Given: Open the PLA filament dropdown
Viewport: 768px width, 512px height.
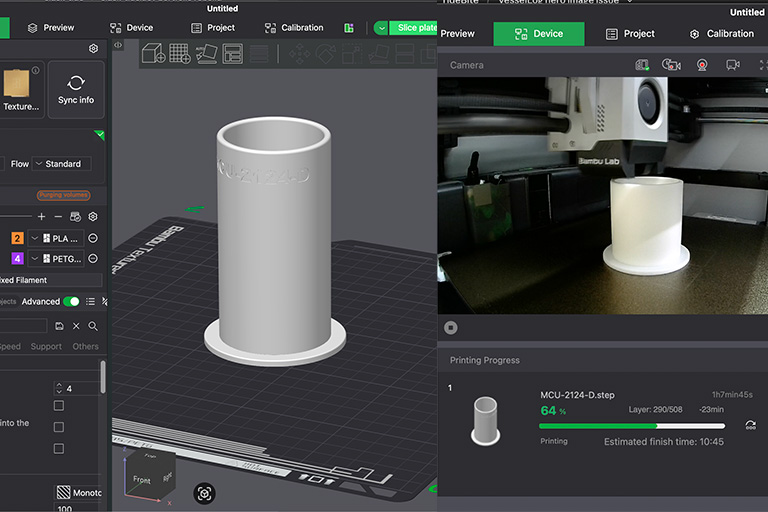Looking at the screenshot, I should pos(56,239).
